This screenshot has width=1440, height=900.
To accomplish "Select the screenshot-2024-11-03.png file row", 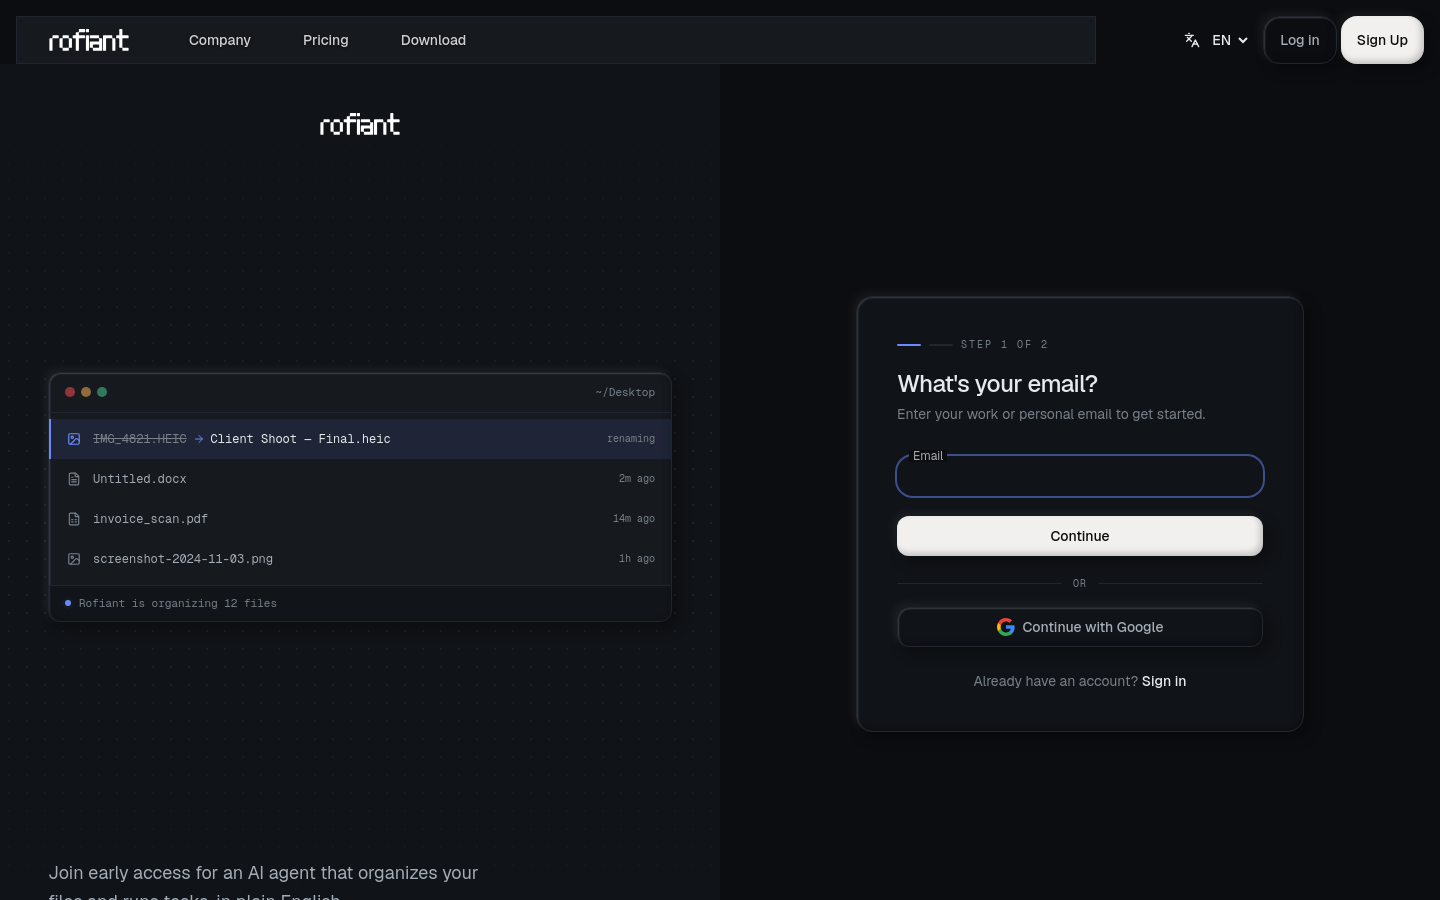I will pos(360,559).
